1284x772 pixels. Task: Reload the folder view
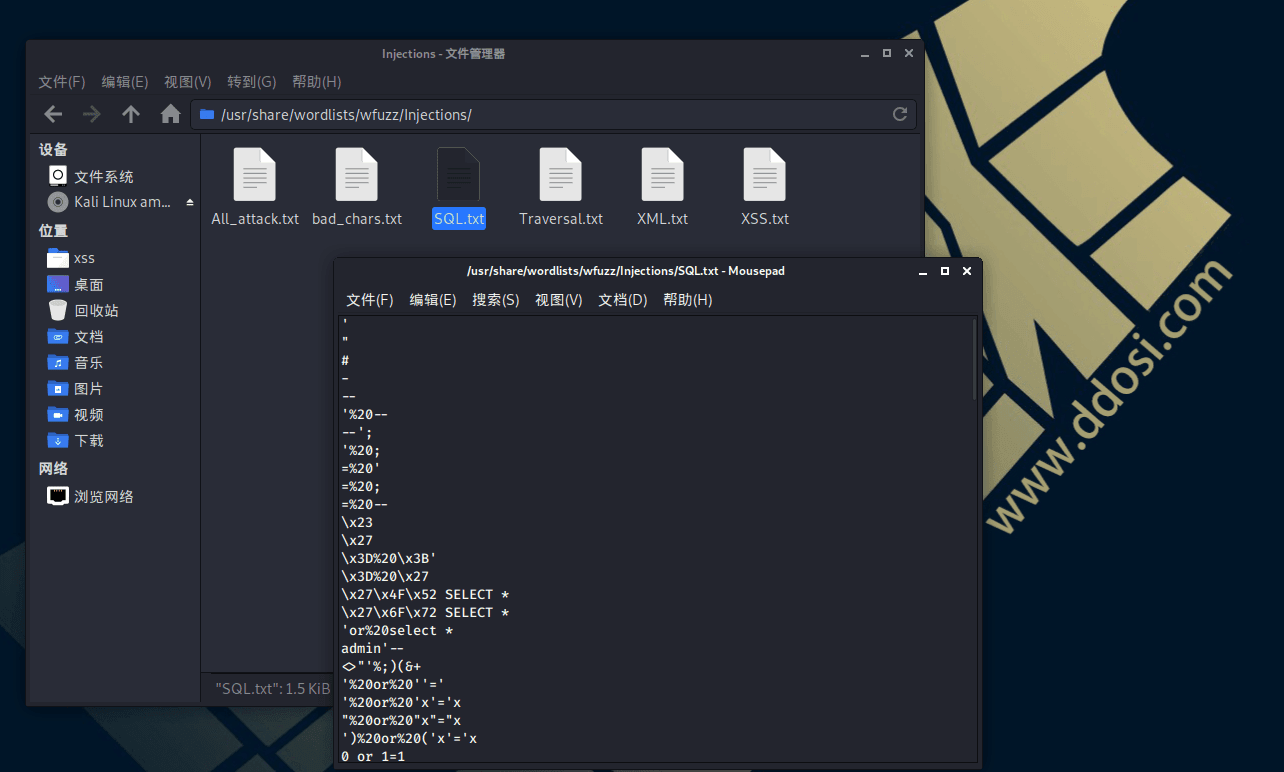click(x=899, y=114)
